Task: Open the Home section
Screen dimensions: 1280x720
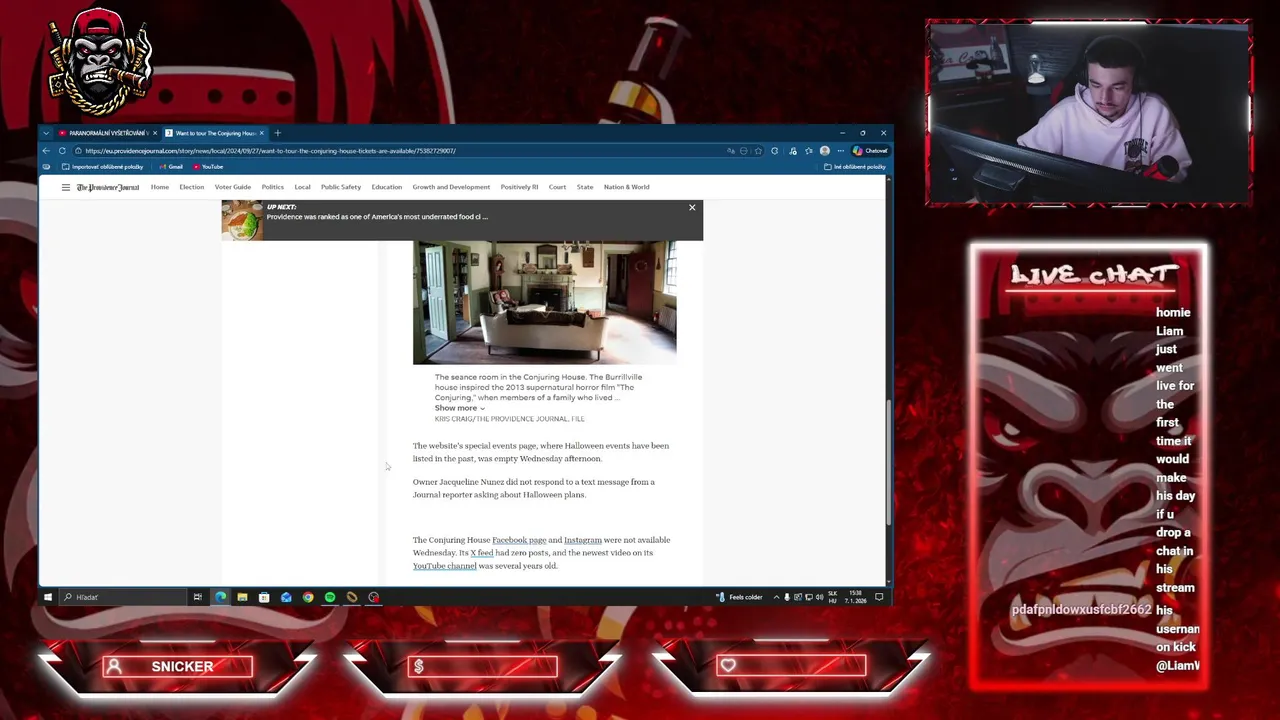Action: pos(160,187)
